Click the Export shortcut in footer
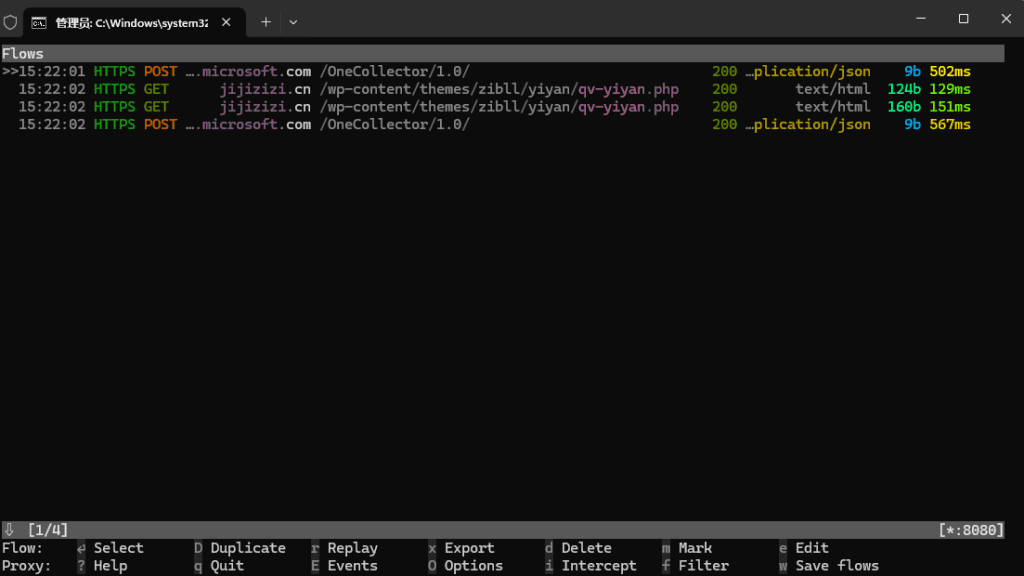 click(468, 548)
